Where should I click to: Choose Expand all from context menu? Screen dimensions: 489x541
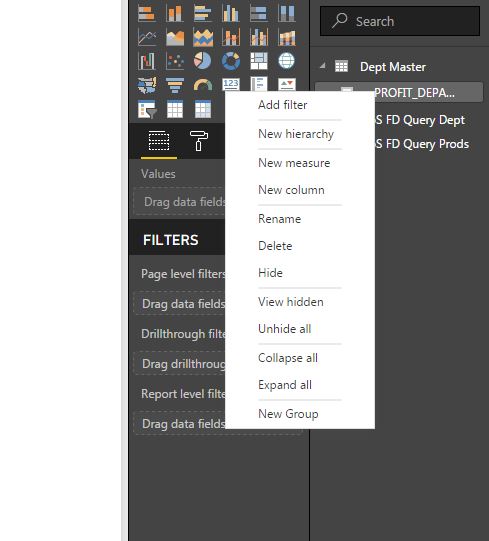pyautogui.click(x=285, y=385)
